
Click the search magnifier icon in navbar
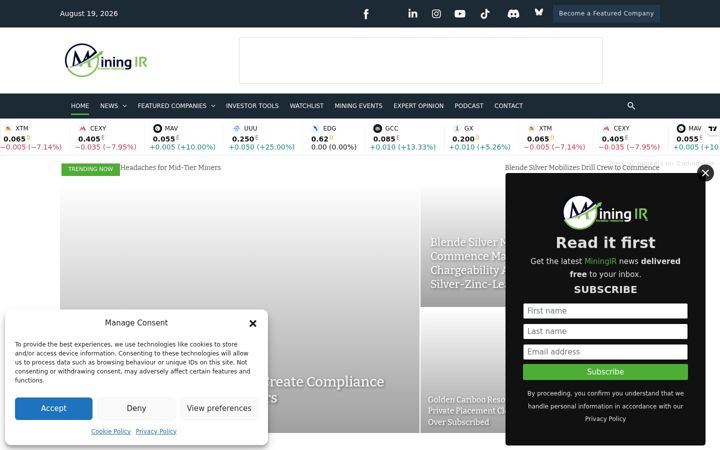tap(631, 106)
